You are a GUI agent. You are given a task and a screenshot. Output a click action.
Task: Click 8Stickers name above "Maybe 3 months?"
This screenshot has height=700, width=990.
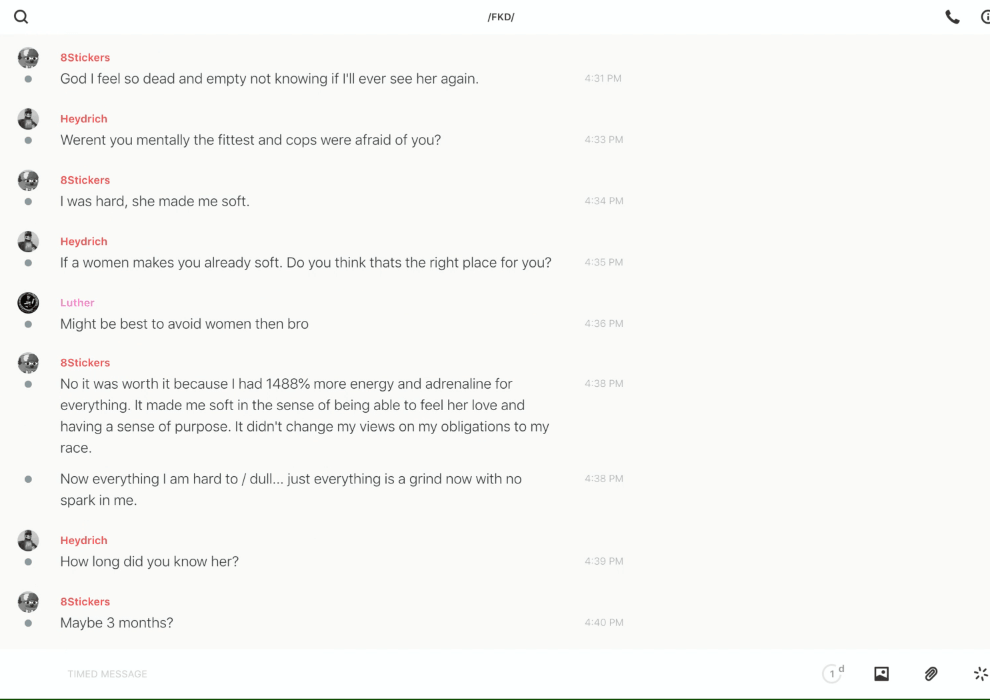(x=85, y=601)
